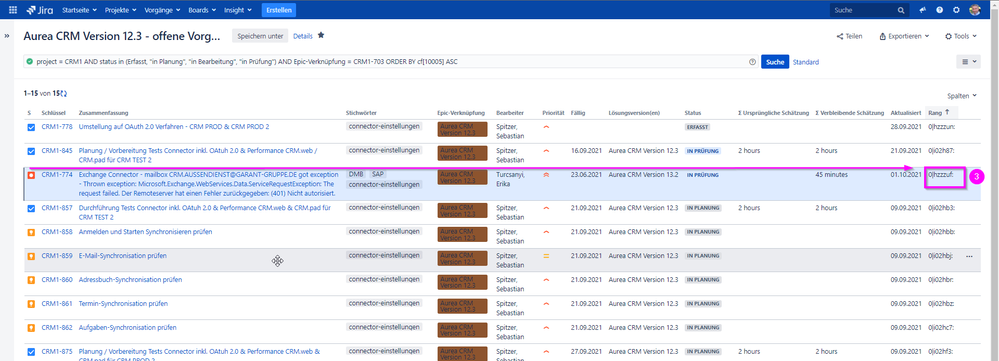This screenshot has height=361, width=999.
Task: Click orange sub-task icon of CRM1-862
Action: pyautogui.click(x=31, y=328)
